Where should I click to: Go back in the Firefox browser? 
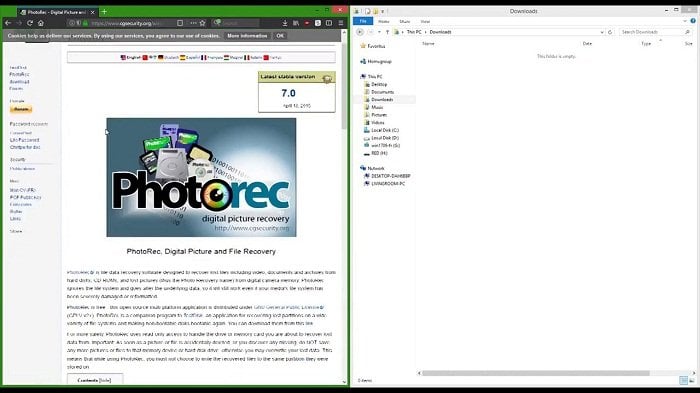click(x=8, y=23)
